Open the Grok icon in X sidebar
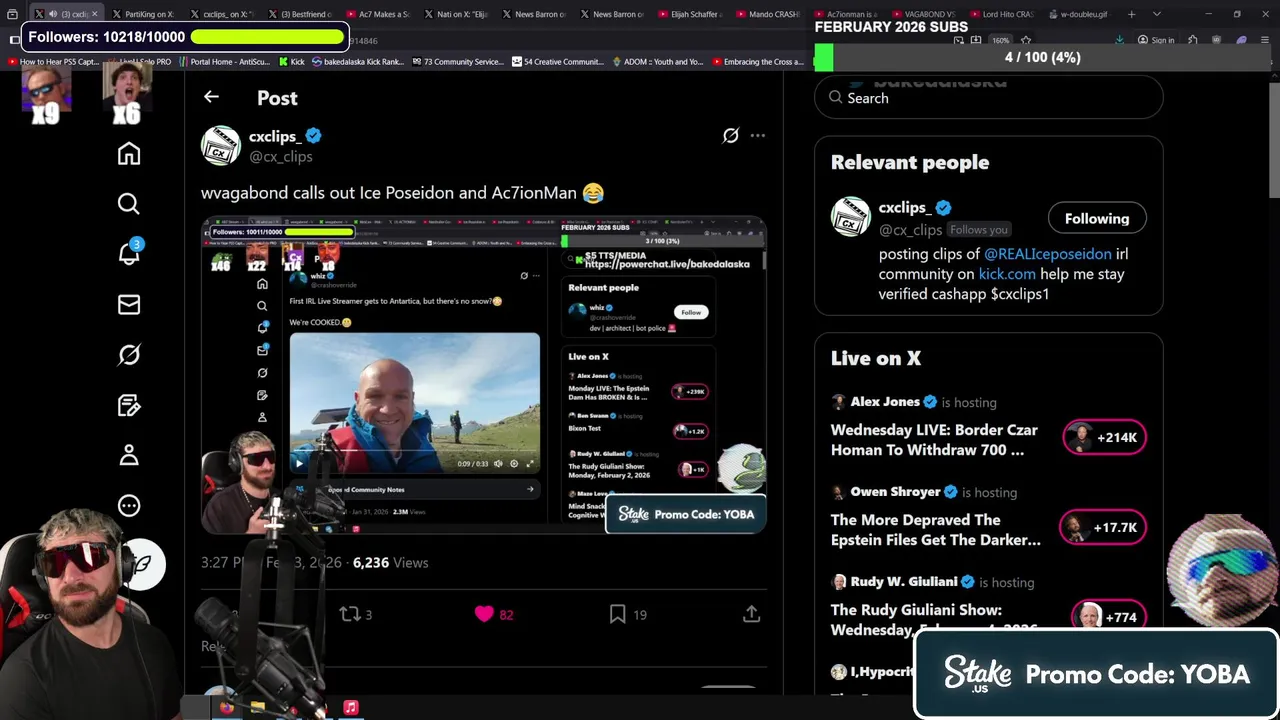 coord(129,355)
